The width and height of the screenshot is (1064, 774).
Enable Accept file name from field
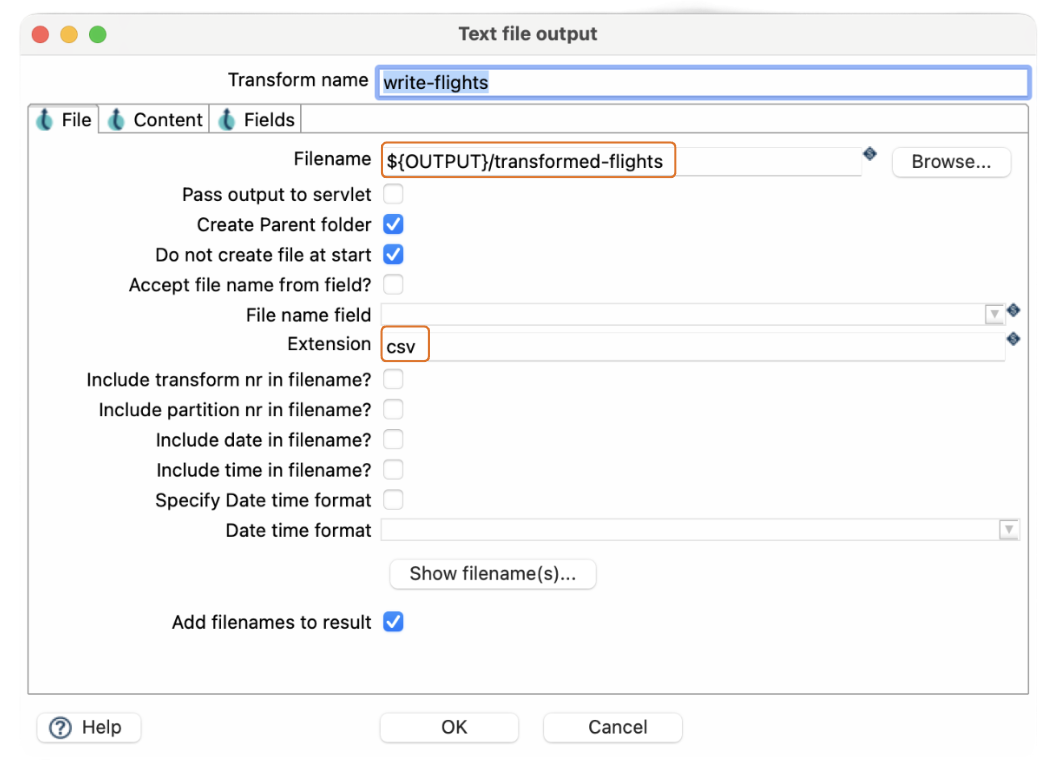pos(394,284)
